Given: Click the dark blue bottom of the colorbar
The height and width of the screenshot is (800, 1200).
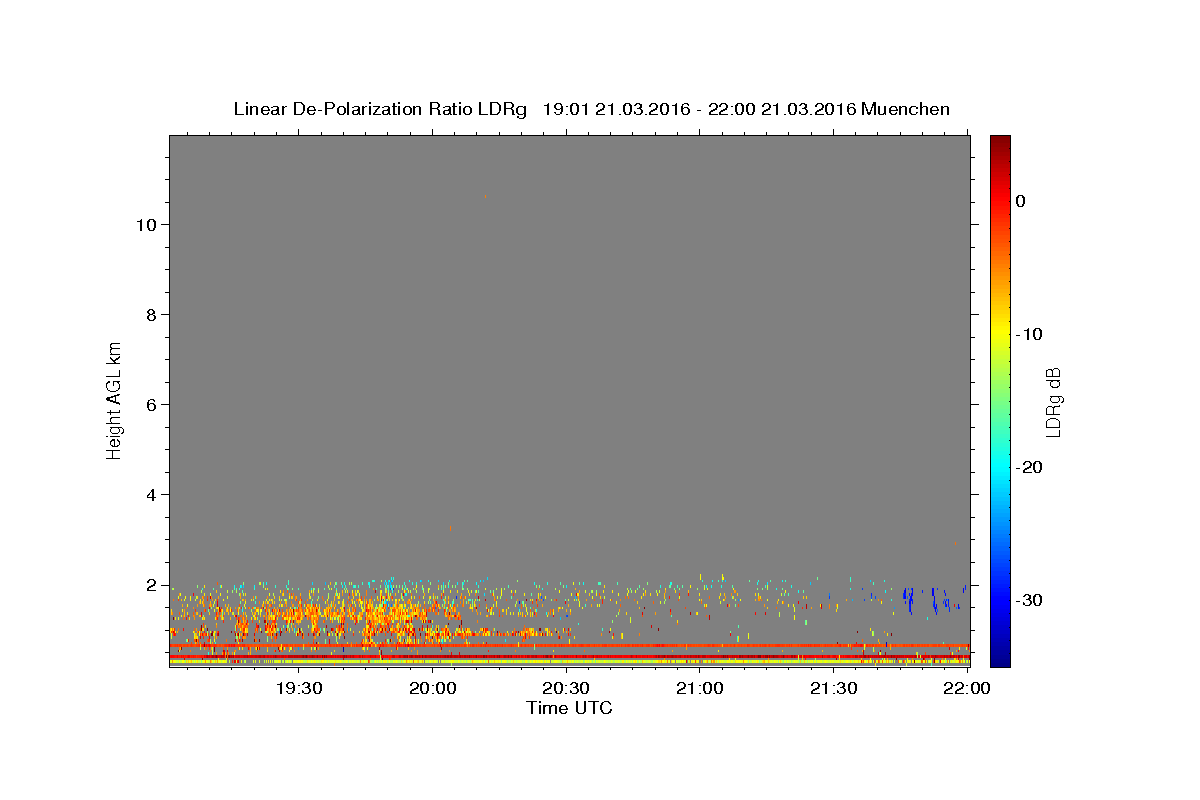Looking at the screenshot, I should click(x=1000, y=655).
